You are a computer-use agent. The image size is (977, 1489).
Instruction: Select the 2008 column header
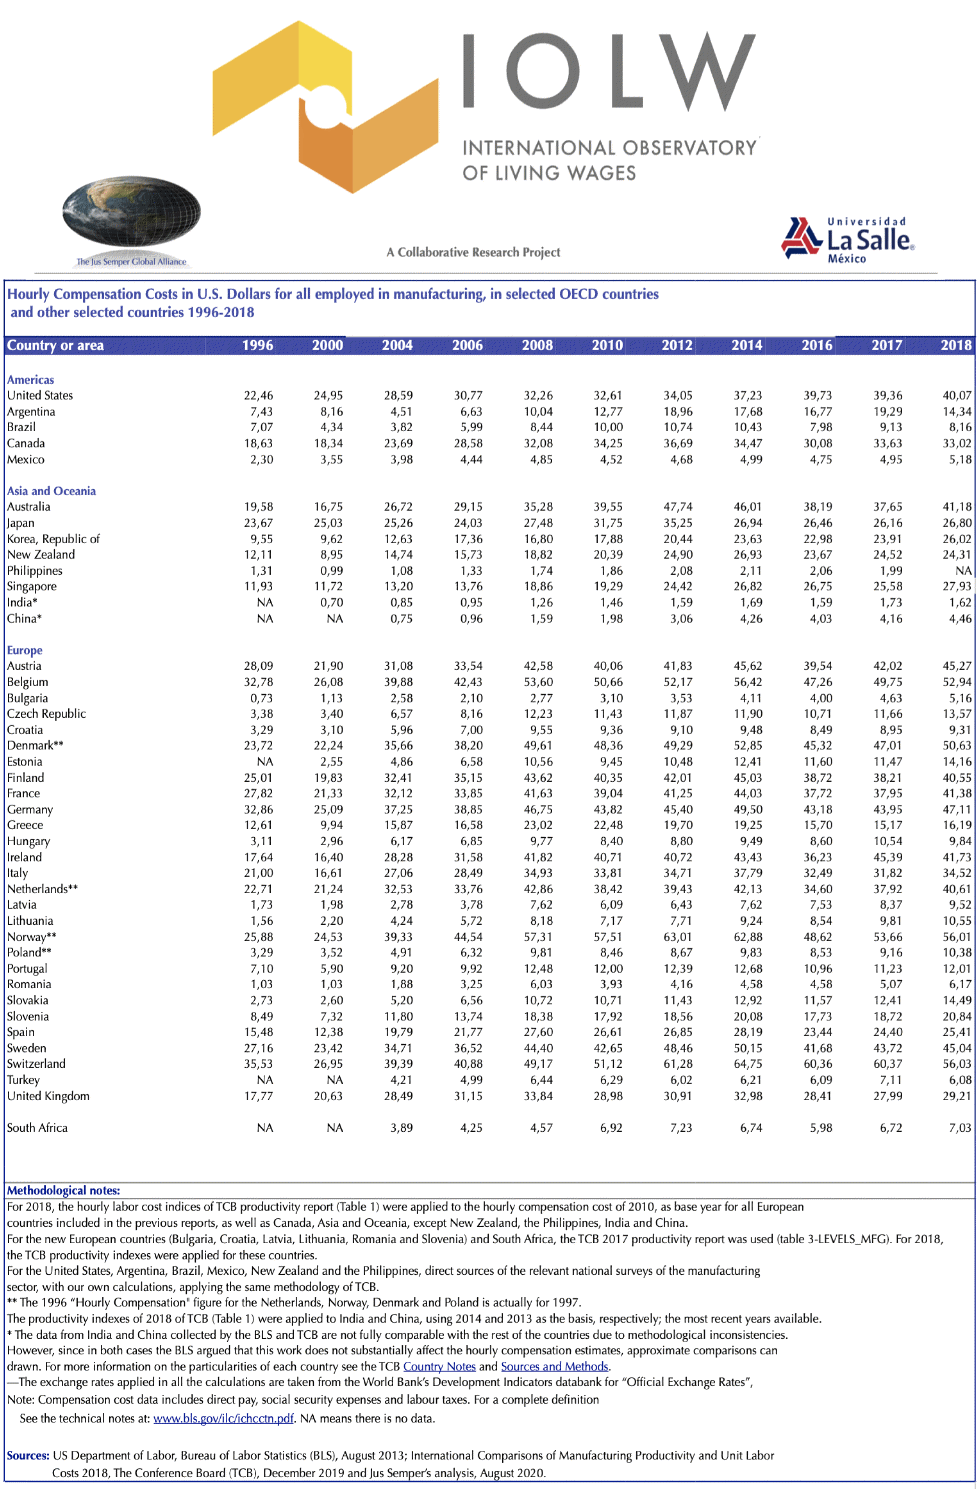coord(537,345)
